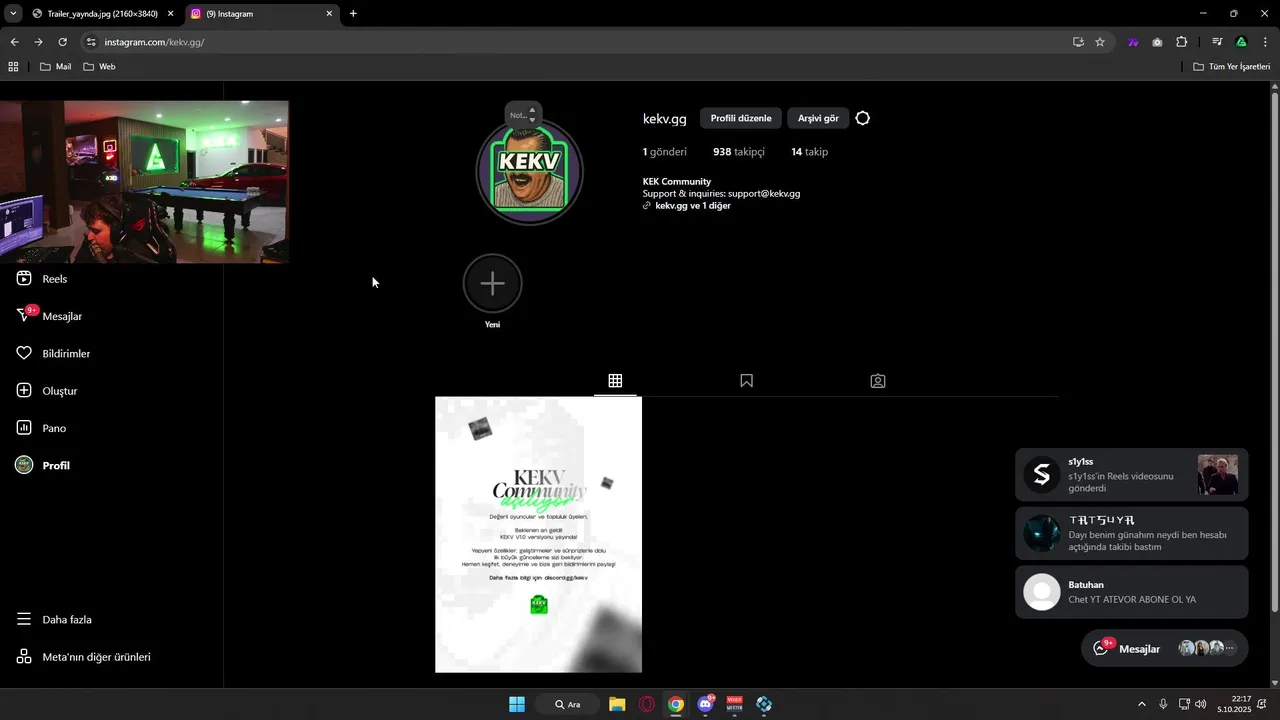Open the Web bookmarks folder
The image size is (1280, 720).
tap(99, 67)
